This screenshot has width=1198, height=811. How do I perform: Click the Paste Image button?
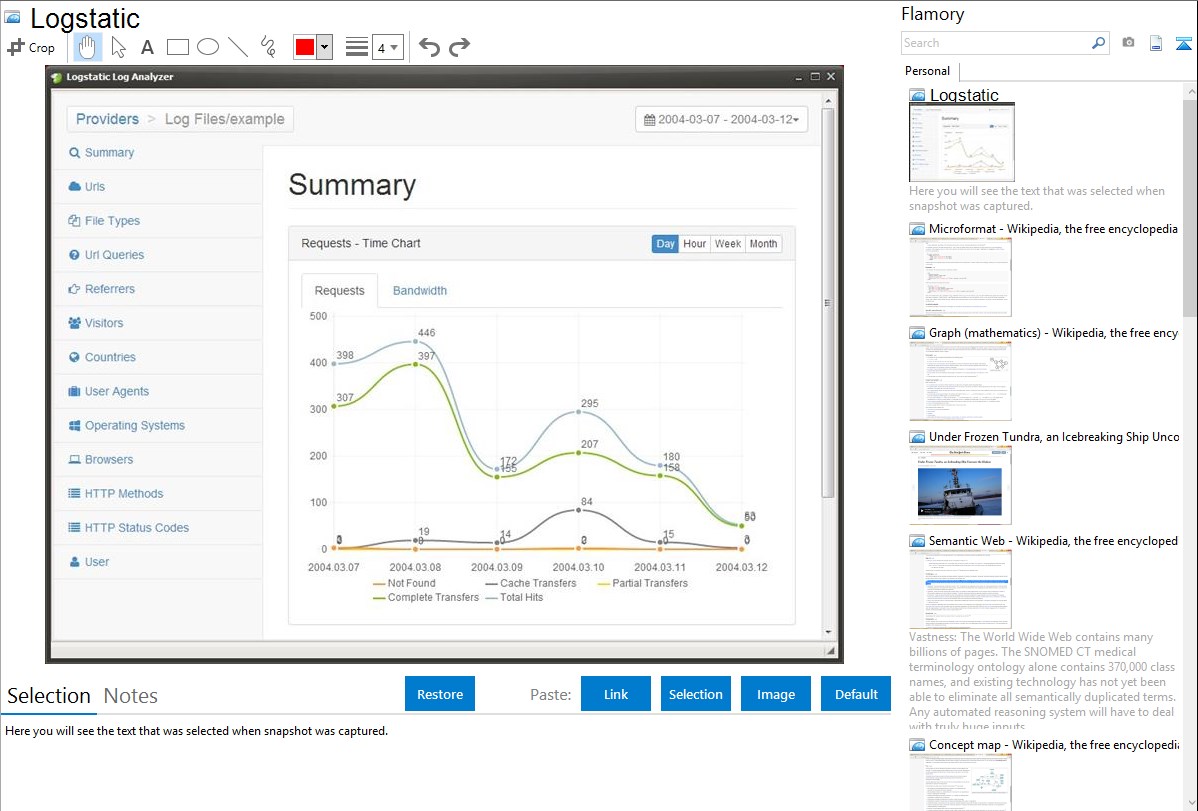(775, 694)
